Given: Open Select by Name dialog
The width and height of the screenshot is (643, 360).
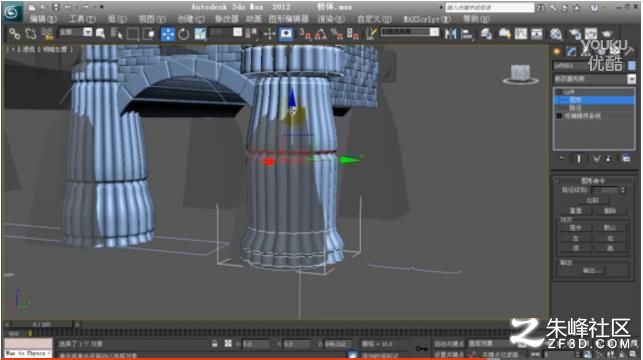Looking at the screenshot, I should pos(116,34).
